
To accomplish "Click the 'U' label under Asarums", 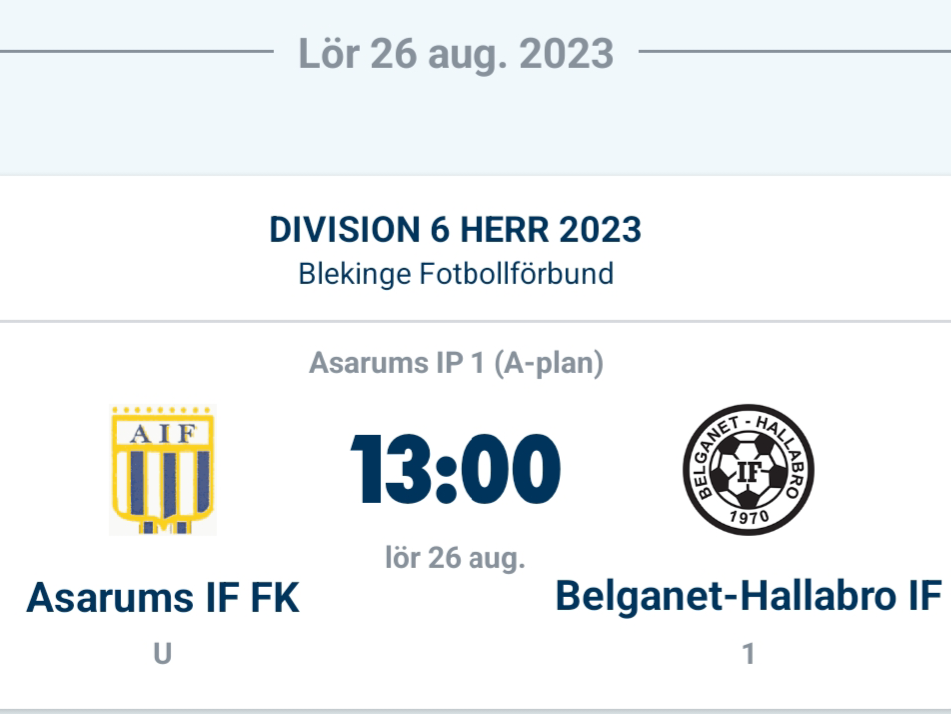I will click(x=162, y=655).
